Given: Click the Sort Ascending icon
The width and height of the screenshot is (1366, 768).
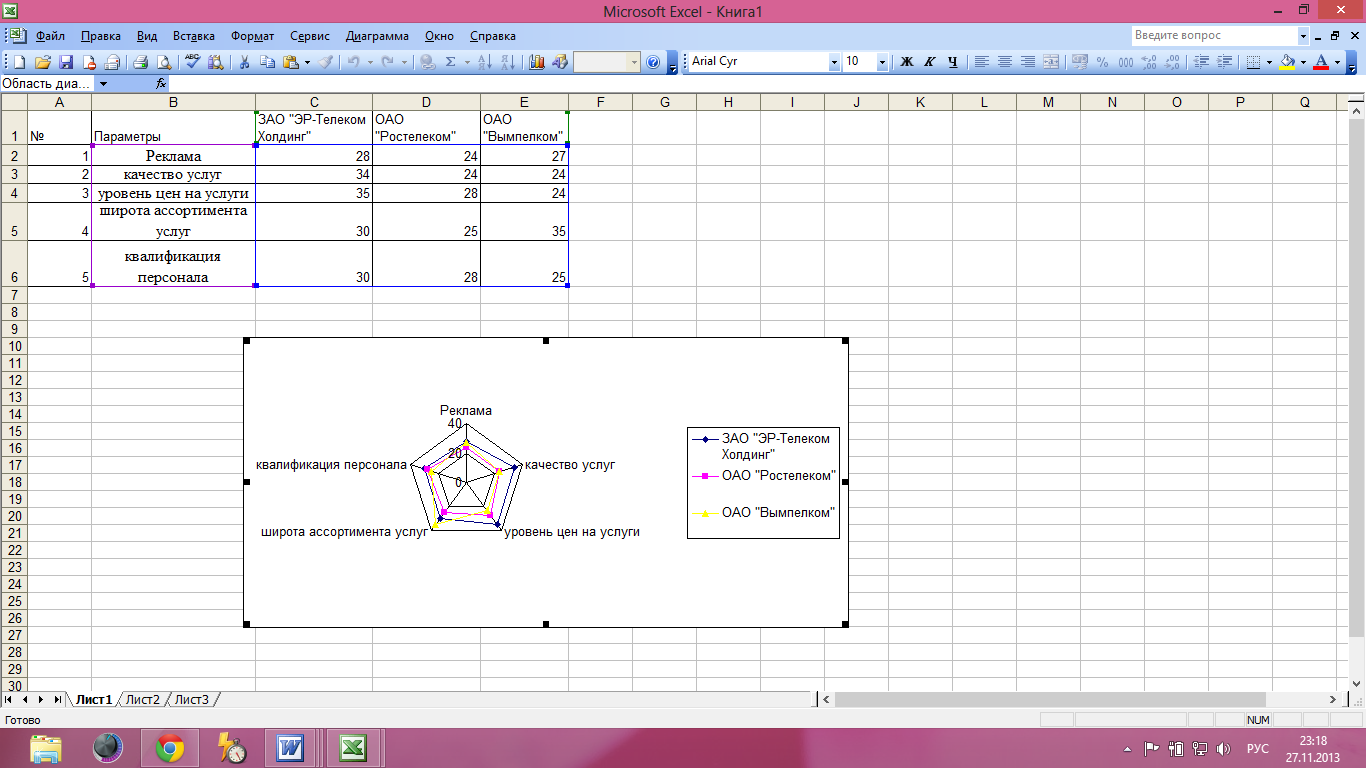Looking at the screenshot, I should pos(485,62).
